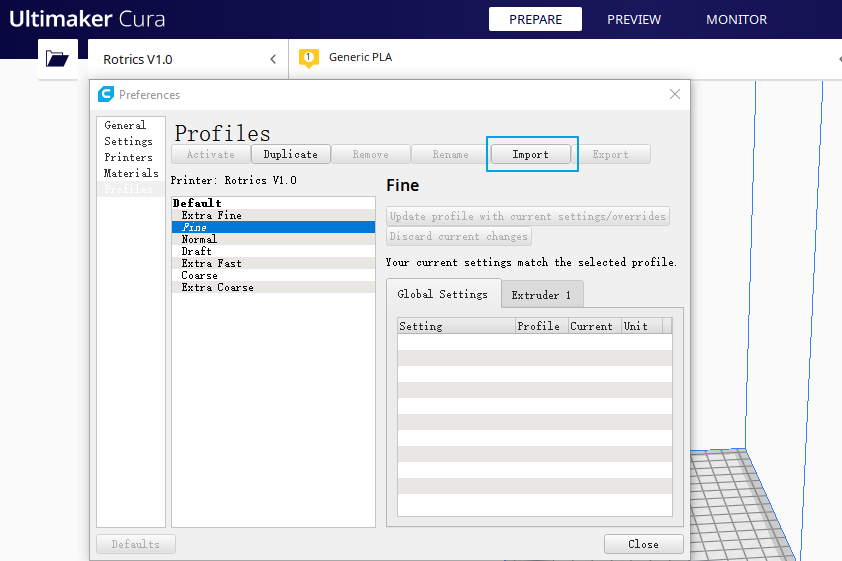The height and width of the screenshot is (561, 842).
Task: Duplicate the selected profile
Action: tap(291, 155)
